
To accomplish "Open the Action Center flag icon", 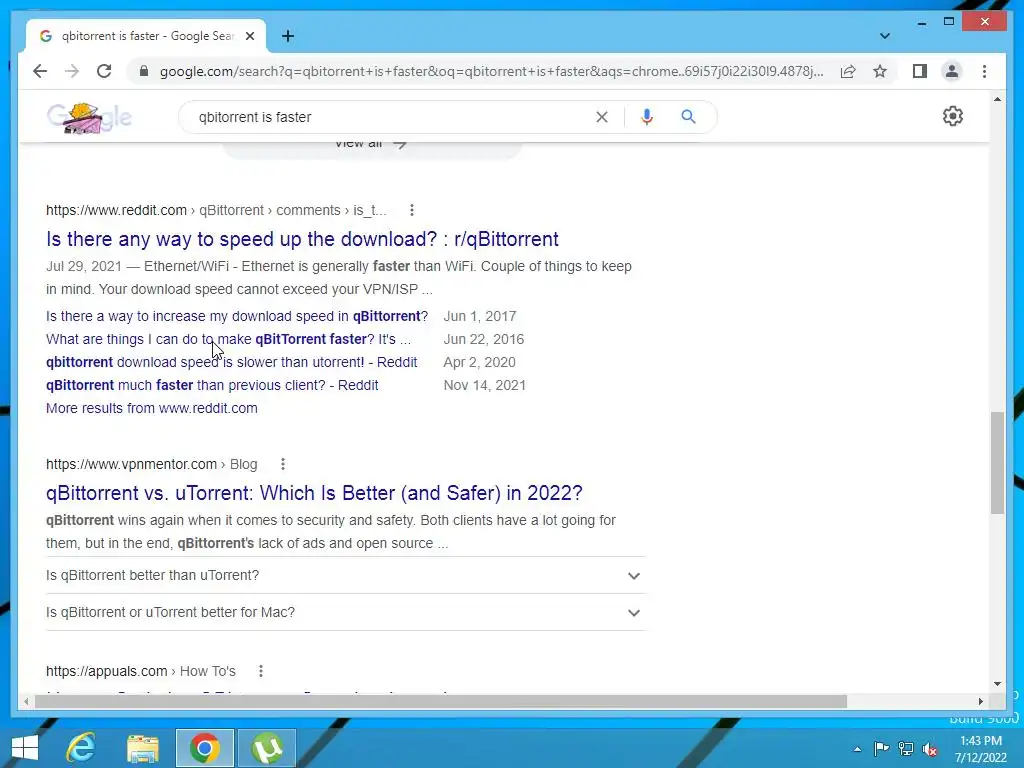I will (881, 748).
